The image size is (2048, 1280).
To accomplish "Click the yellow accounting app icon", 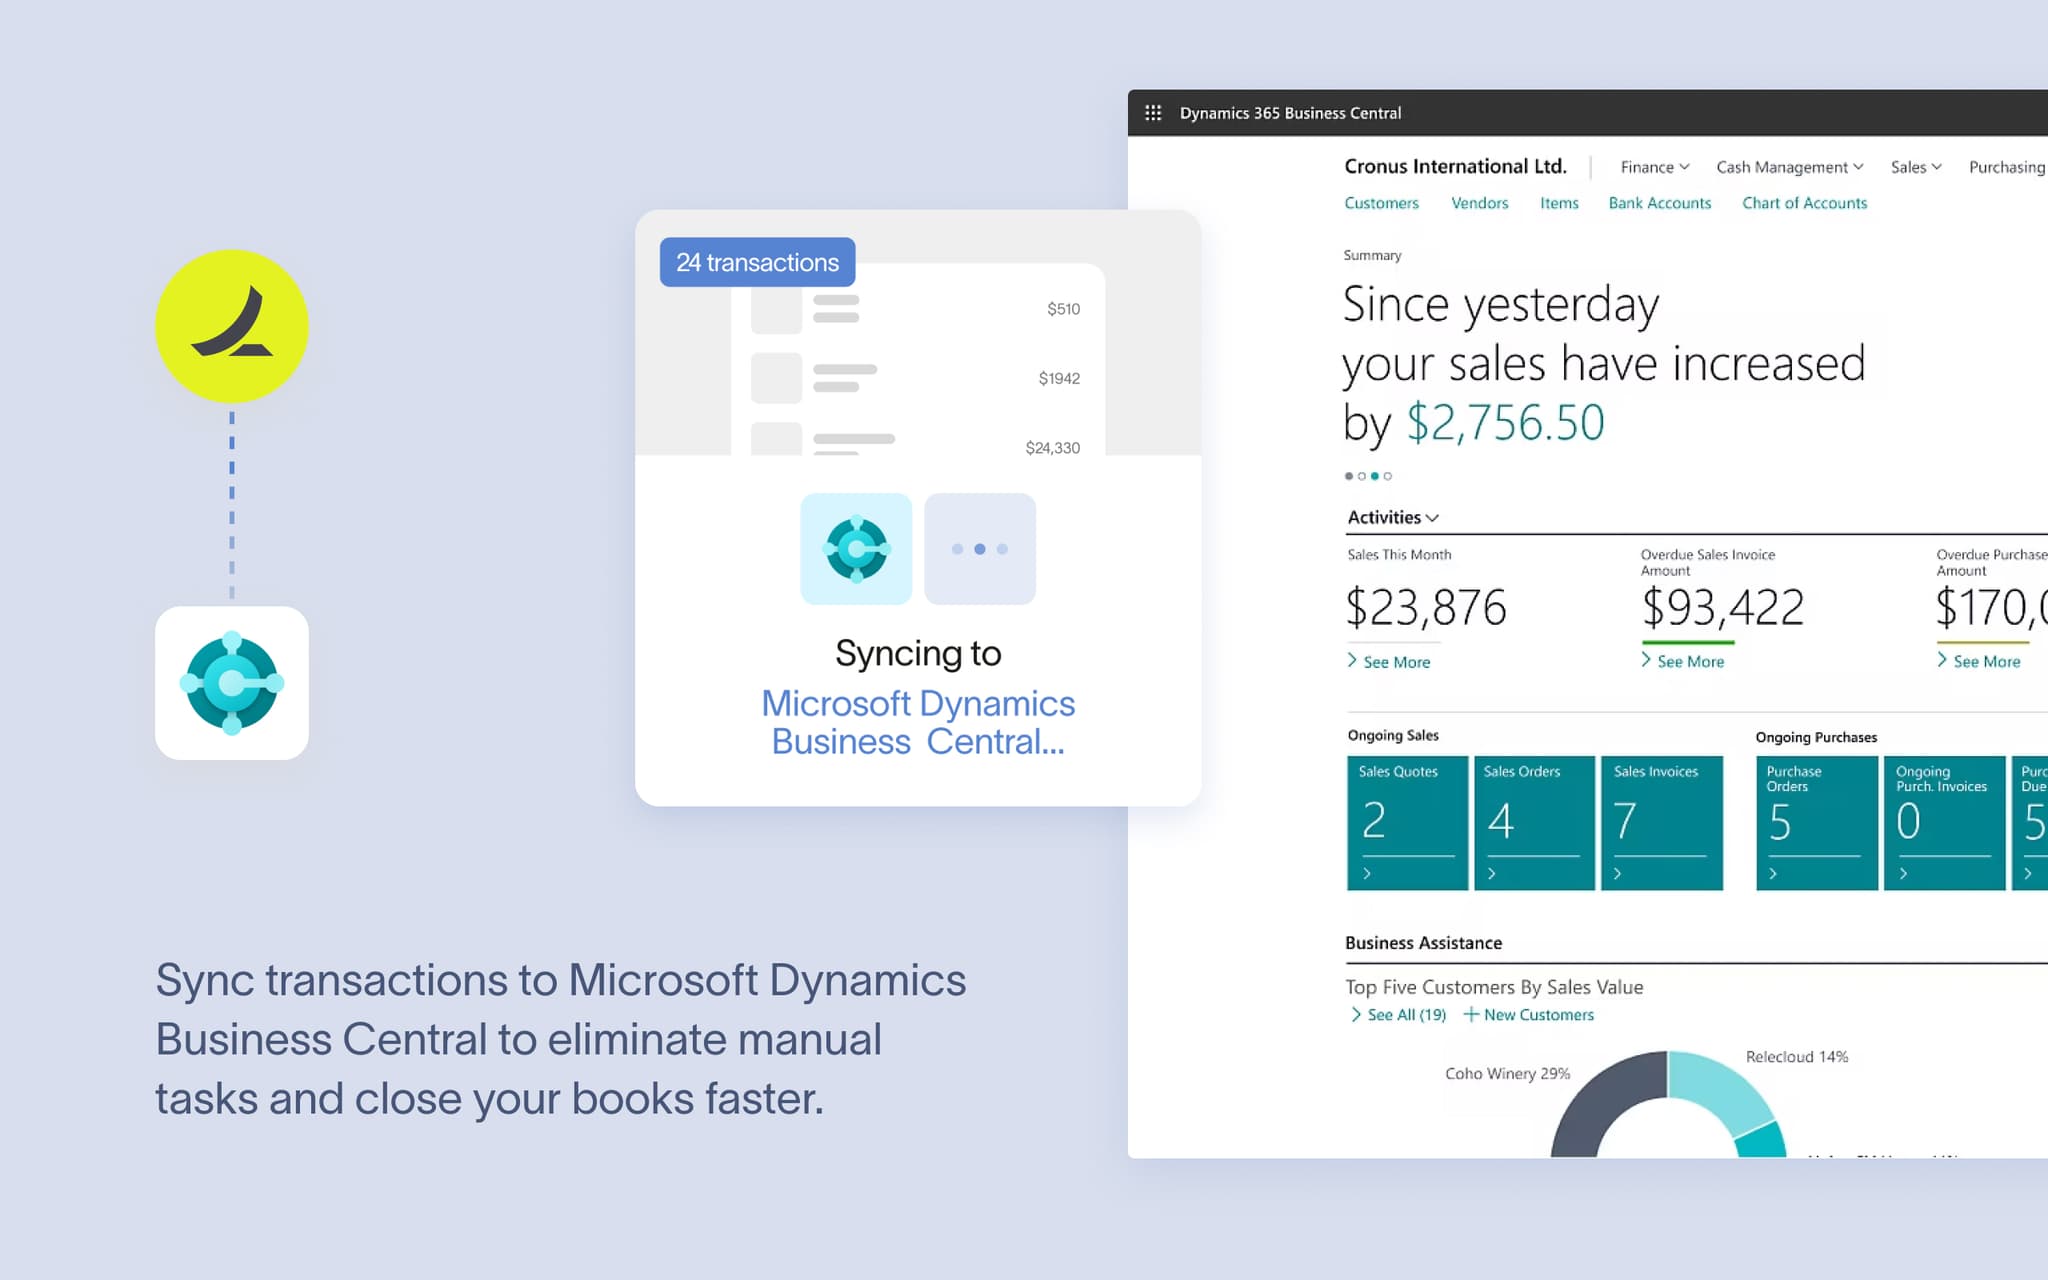I will pos(231,325).
